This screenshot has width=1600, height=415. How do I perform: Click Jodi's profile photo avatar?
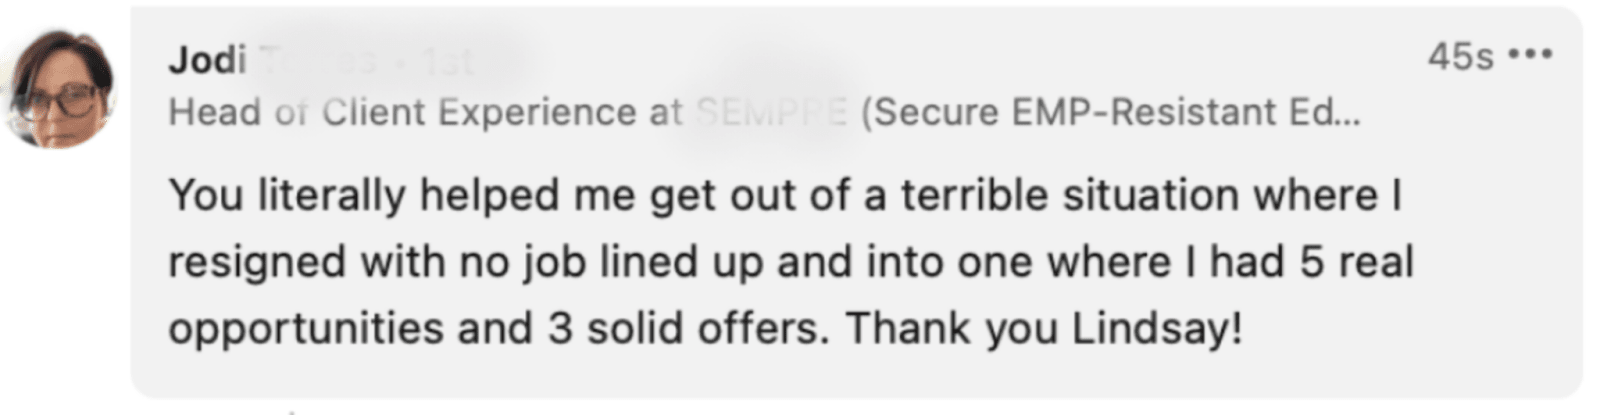pos(59,88)
